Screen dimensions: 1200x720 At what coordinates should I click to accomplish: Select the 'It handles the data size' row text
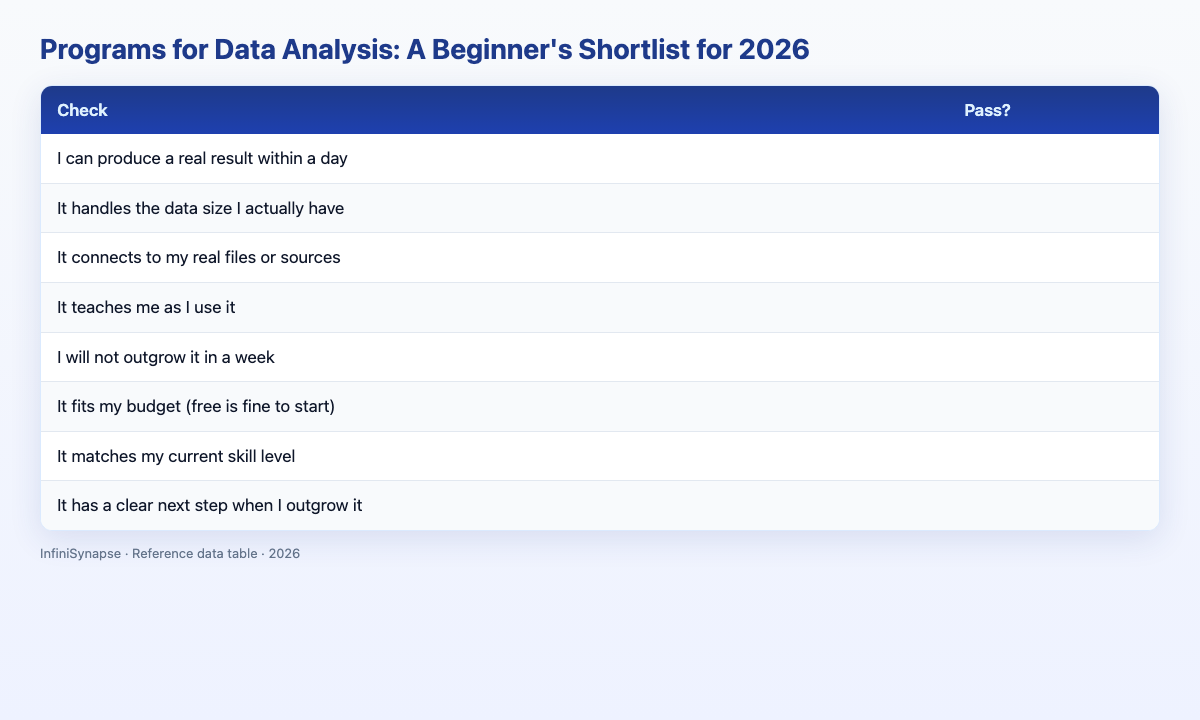(x=201, y=208)
